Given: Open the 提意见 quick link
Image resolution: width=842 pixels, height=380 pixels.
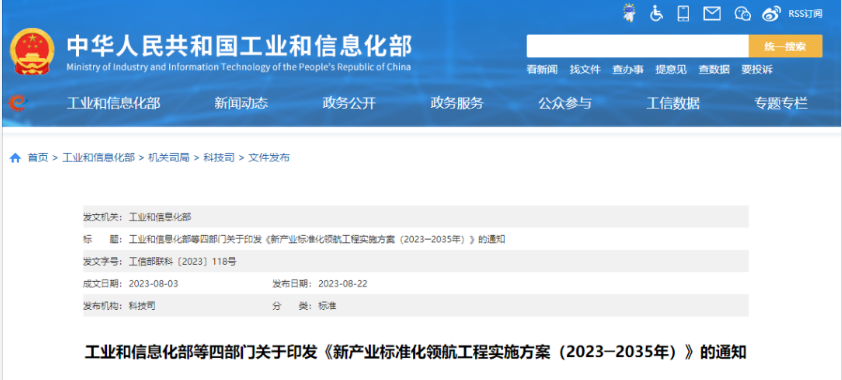Looking at the screenshot, I should pyautogui.click(x=671, y=69).
